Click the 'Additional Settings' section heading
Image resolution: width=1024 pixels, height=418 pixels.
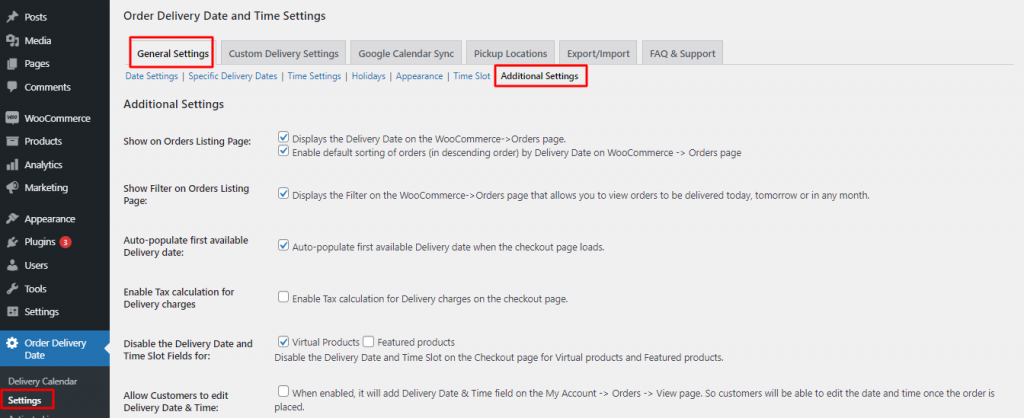coord(174,104)
